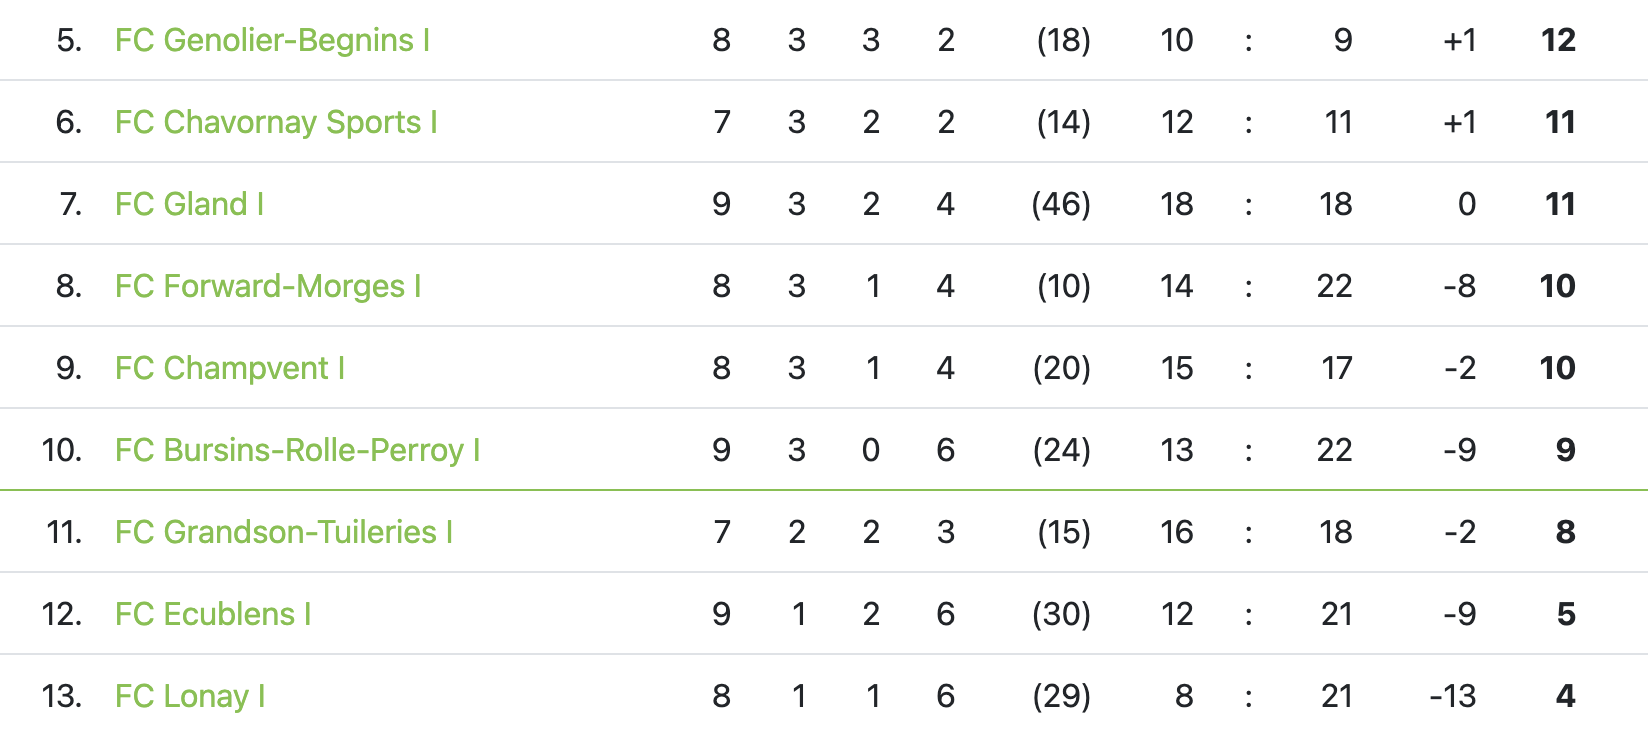Image resolution: width=1648 pixels, height=732 pixels.
Task: Click the FC Grandson-Tuileries I link
Action: pyautogui.click(x=284, y=532)
